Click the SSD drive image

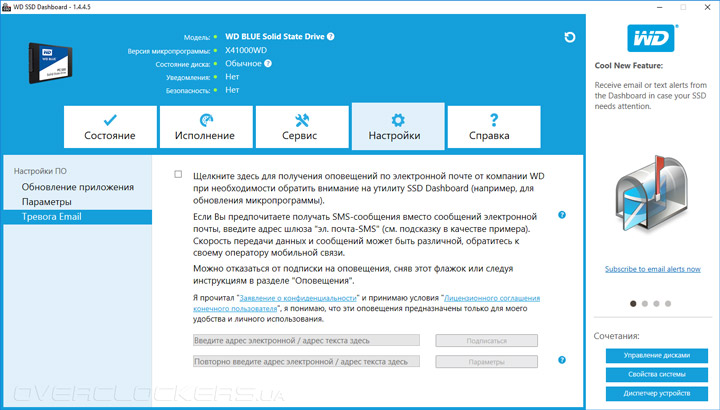click(51, 63)
